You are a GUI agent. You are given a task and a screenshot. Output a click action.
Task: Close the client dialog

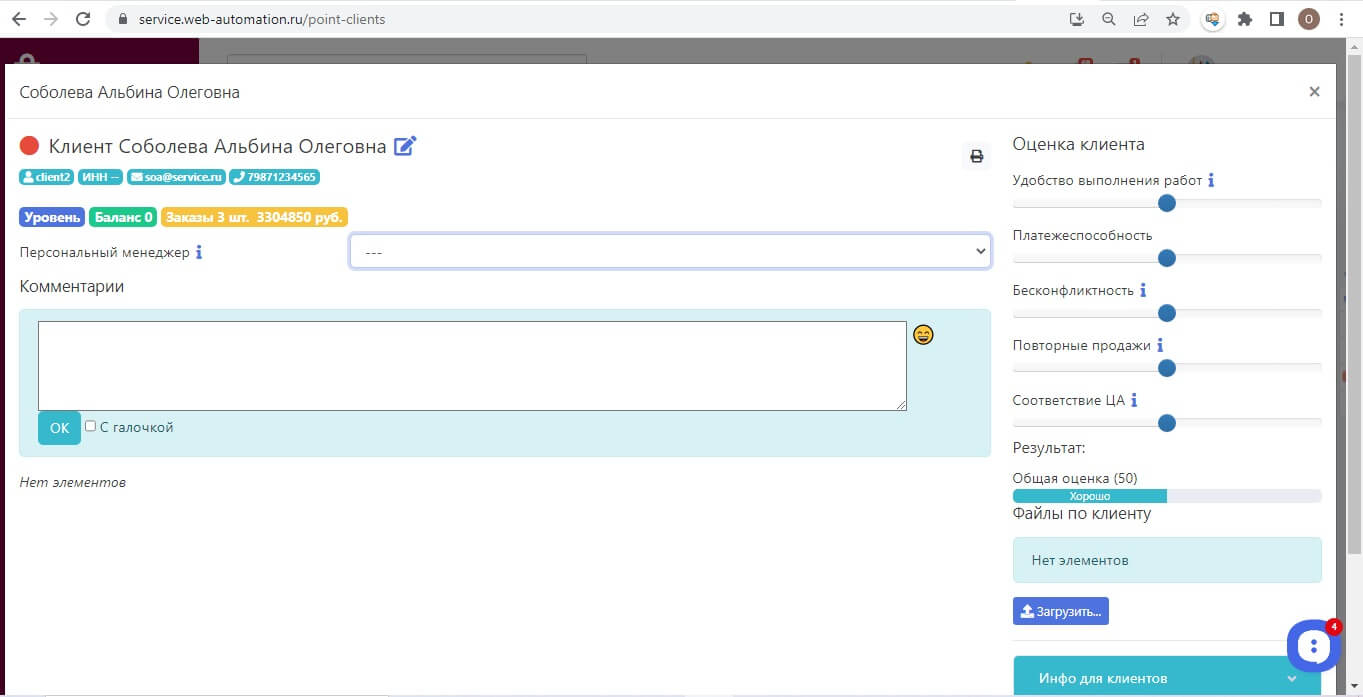[x=1314, y=92]
